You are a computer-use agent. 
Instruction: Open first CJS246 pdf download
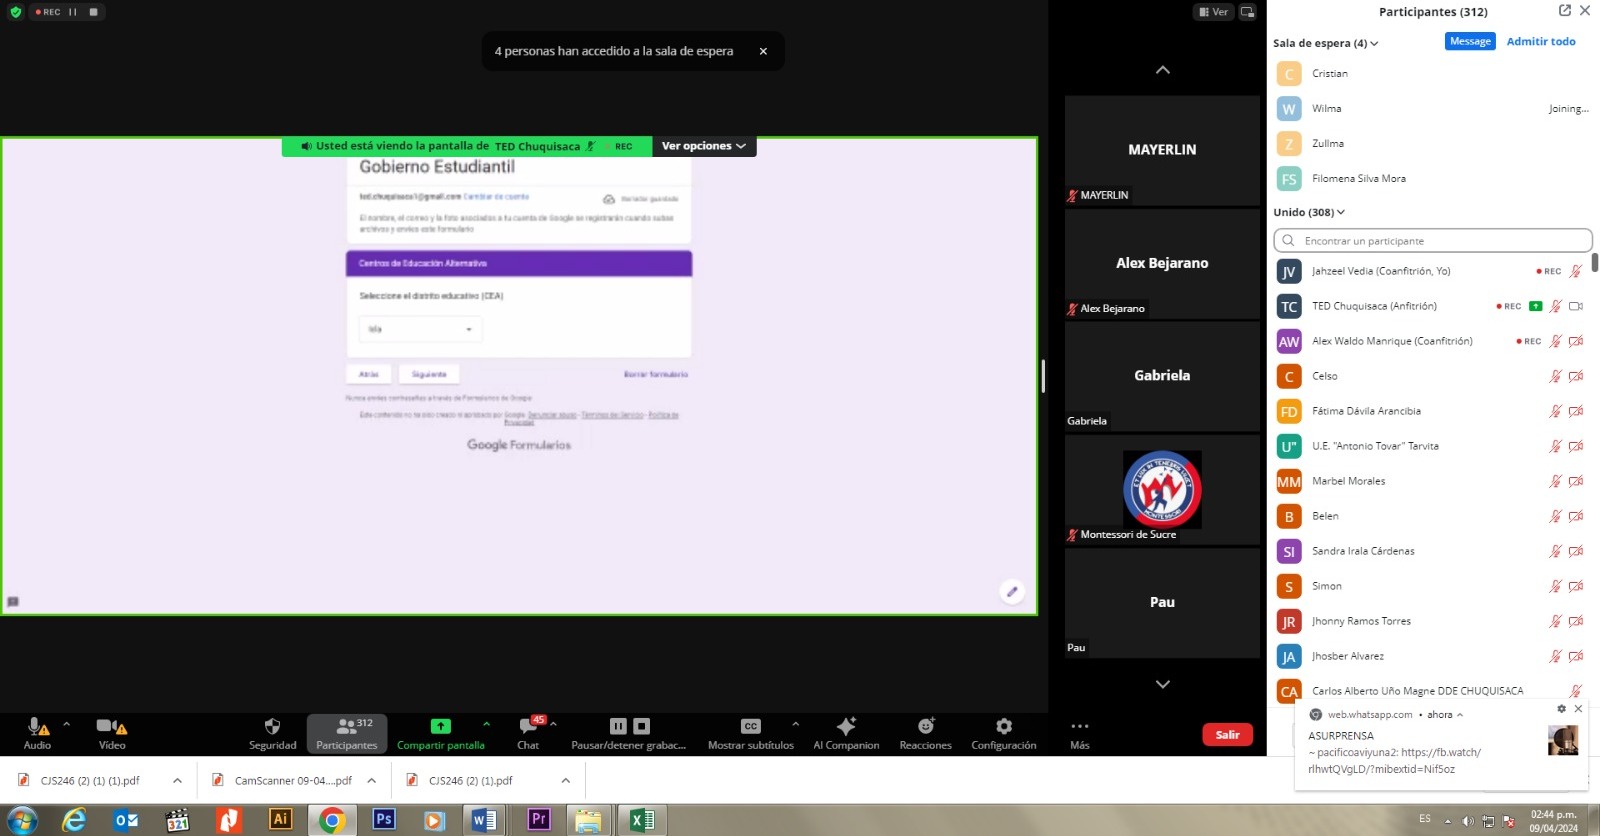click(90, 781)
